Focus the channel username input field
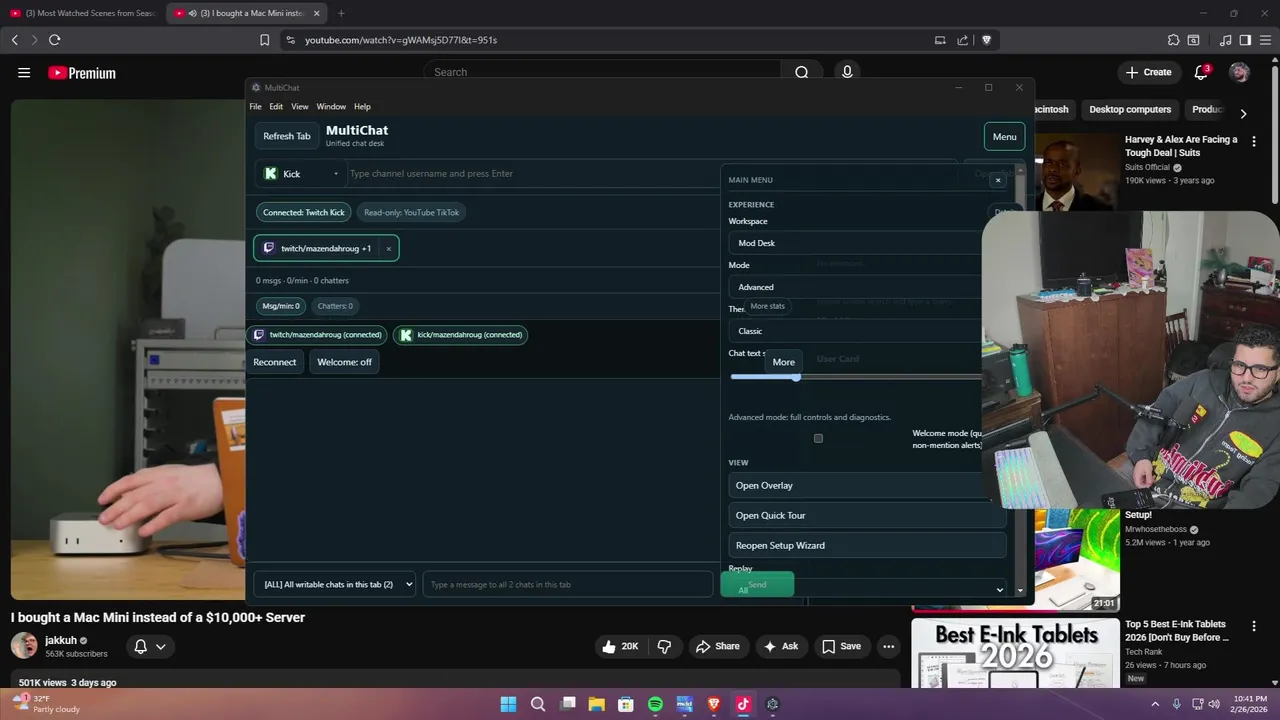The image size is (1280, 720). pyautogui.click(x=654, y=173)
